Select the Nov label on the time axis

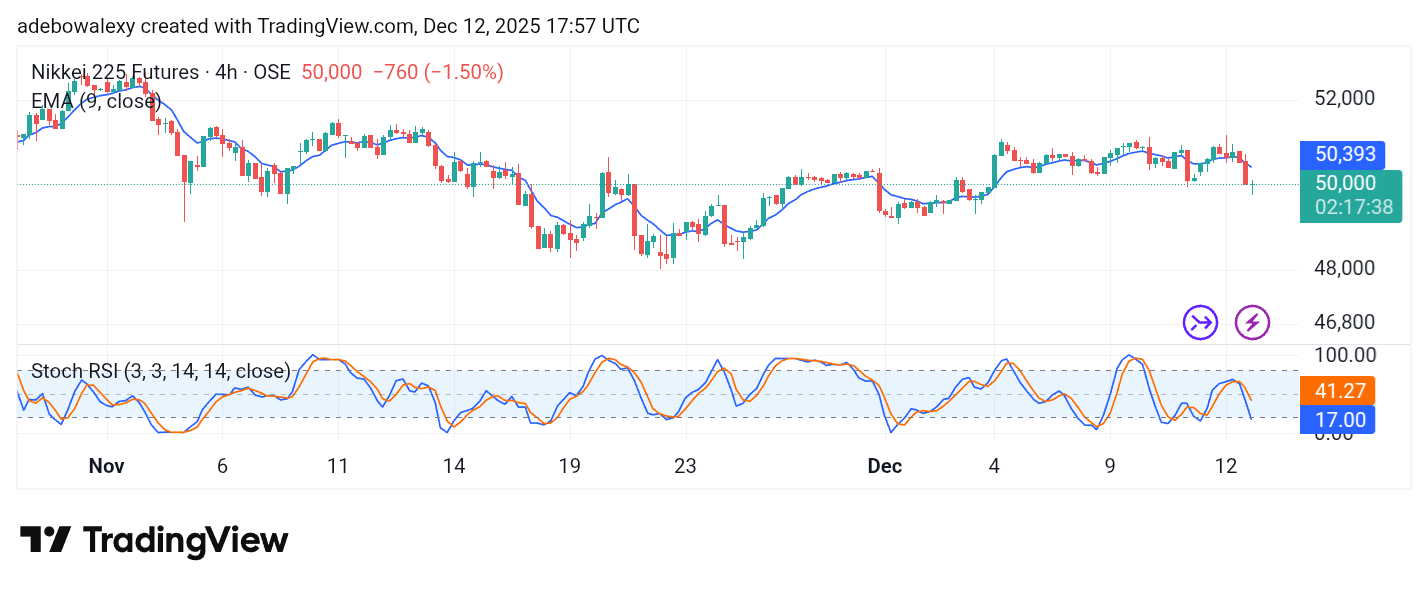point(106,466)
